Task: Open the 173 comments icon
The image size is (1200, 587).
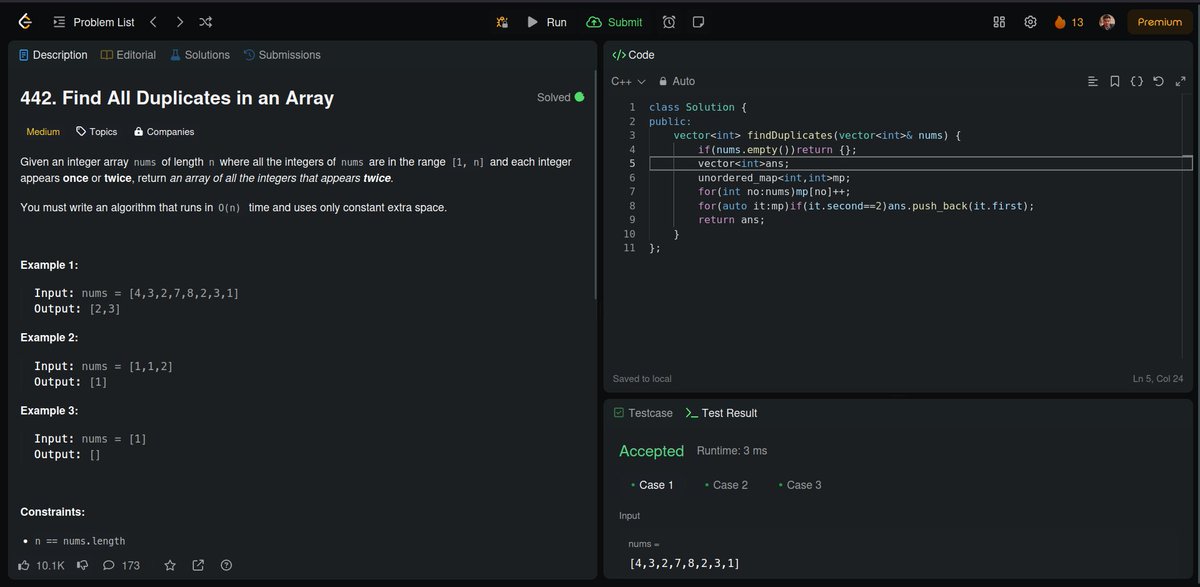Action: tap(121, 566)
